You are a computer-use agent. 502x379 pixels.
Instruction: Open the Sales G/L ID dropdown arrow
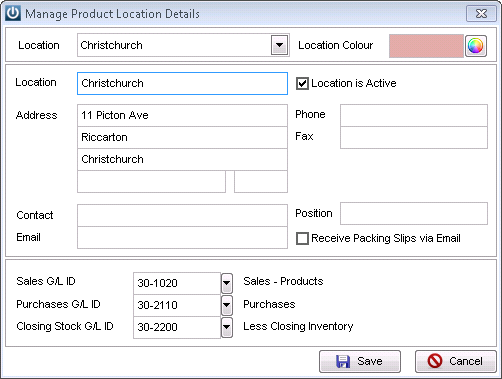point(227,283)
